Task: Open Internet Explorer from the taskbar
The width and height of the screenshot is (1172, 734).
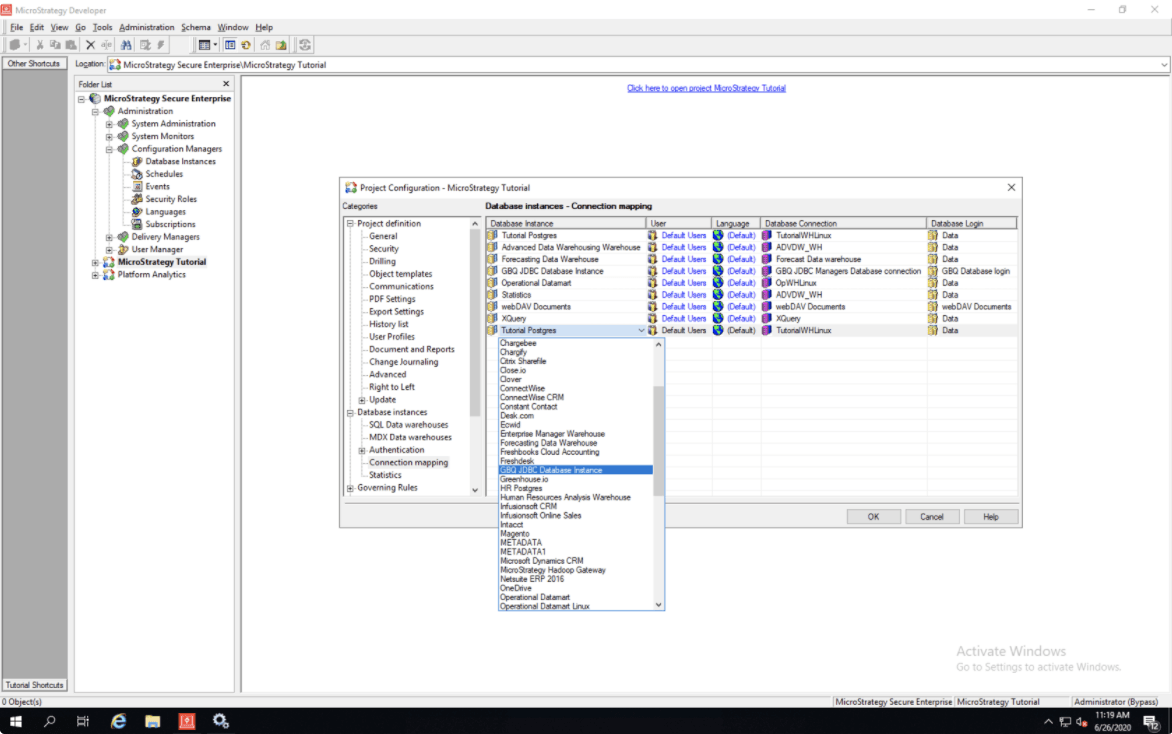Action: pos(118,721)
